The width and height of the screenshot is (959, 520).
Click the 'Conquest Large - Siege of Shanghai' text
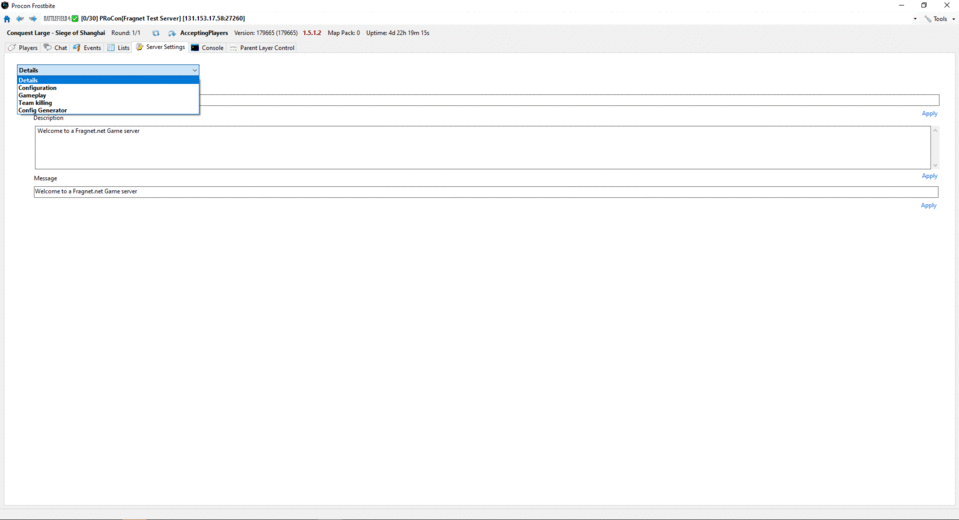56,33
